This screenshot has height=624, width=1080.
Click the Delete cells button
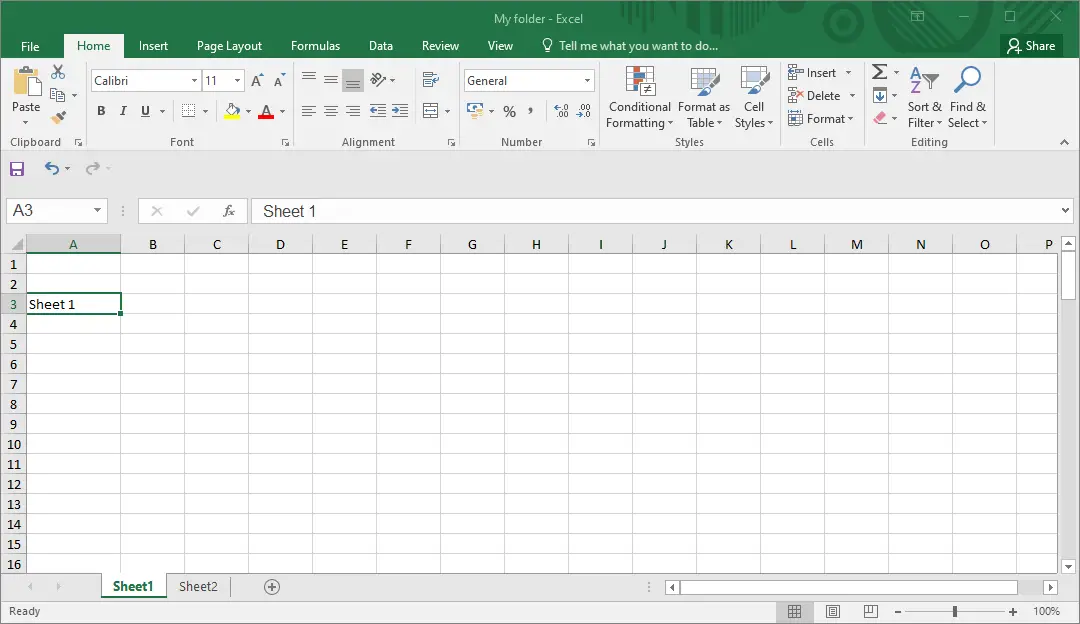821,96
